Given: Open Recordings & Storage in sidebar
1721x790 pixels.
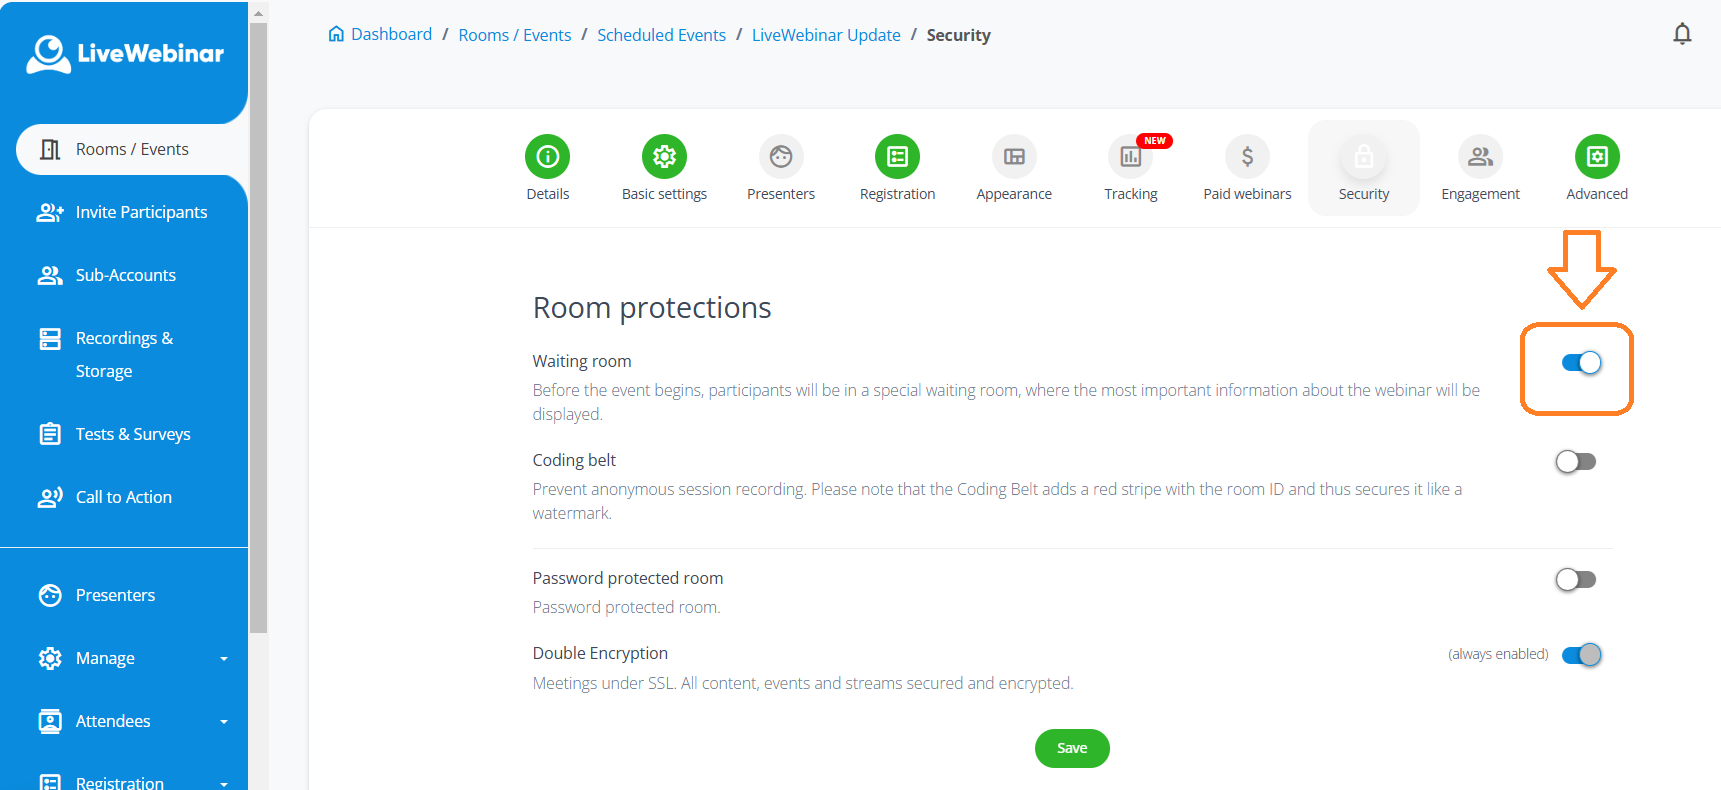Looking at the screenshot, I should pos(124,354).
